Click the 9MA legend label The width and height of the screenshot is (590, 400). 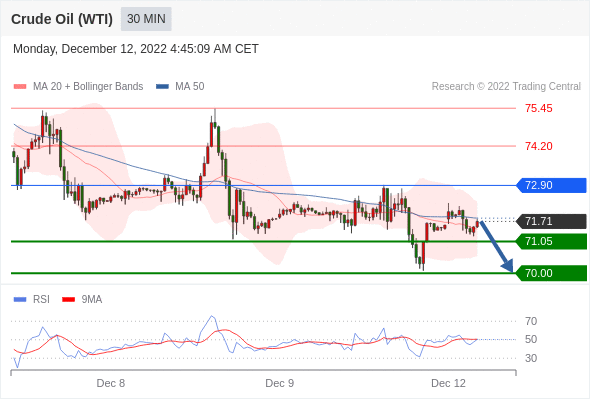[x=92, y=300]
